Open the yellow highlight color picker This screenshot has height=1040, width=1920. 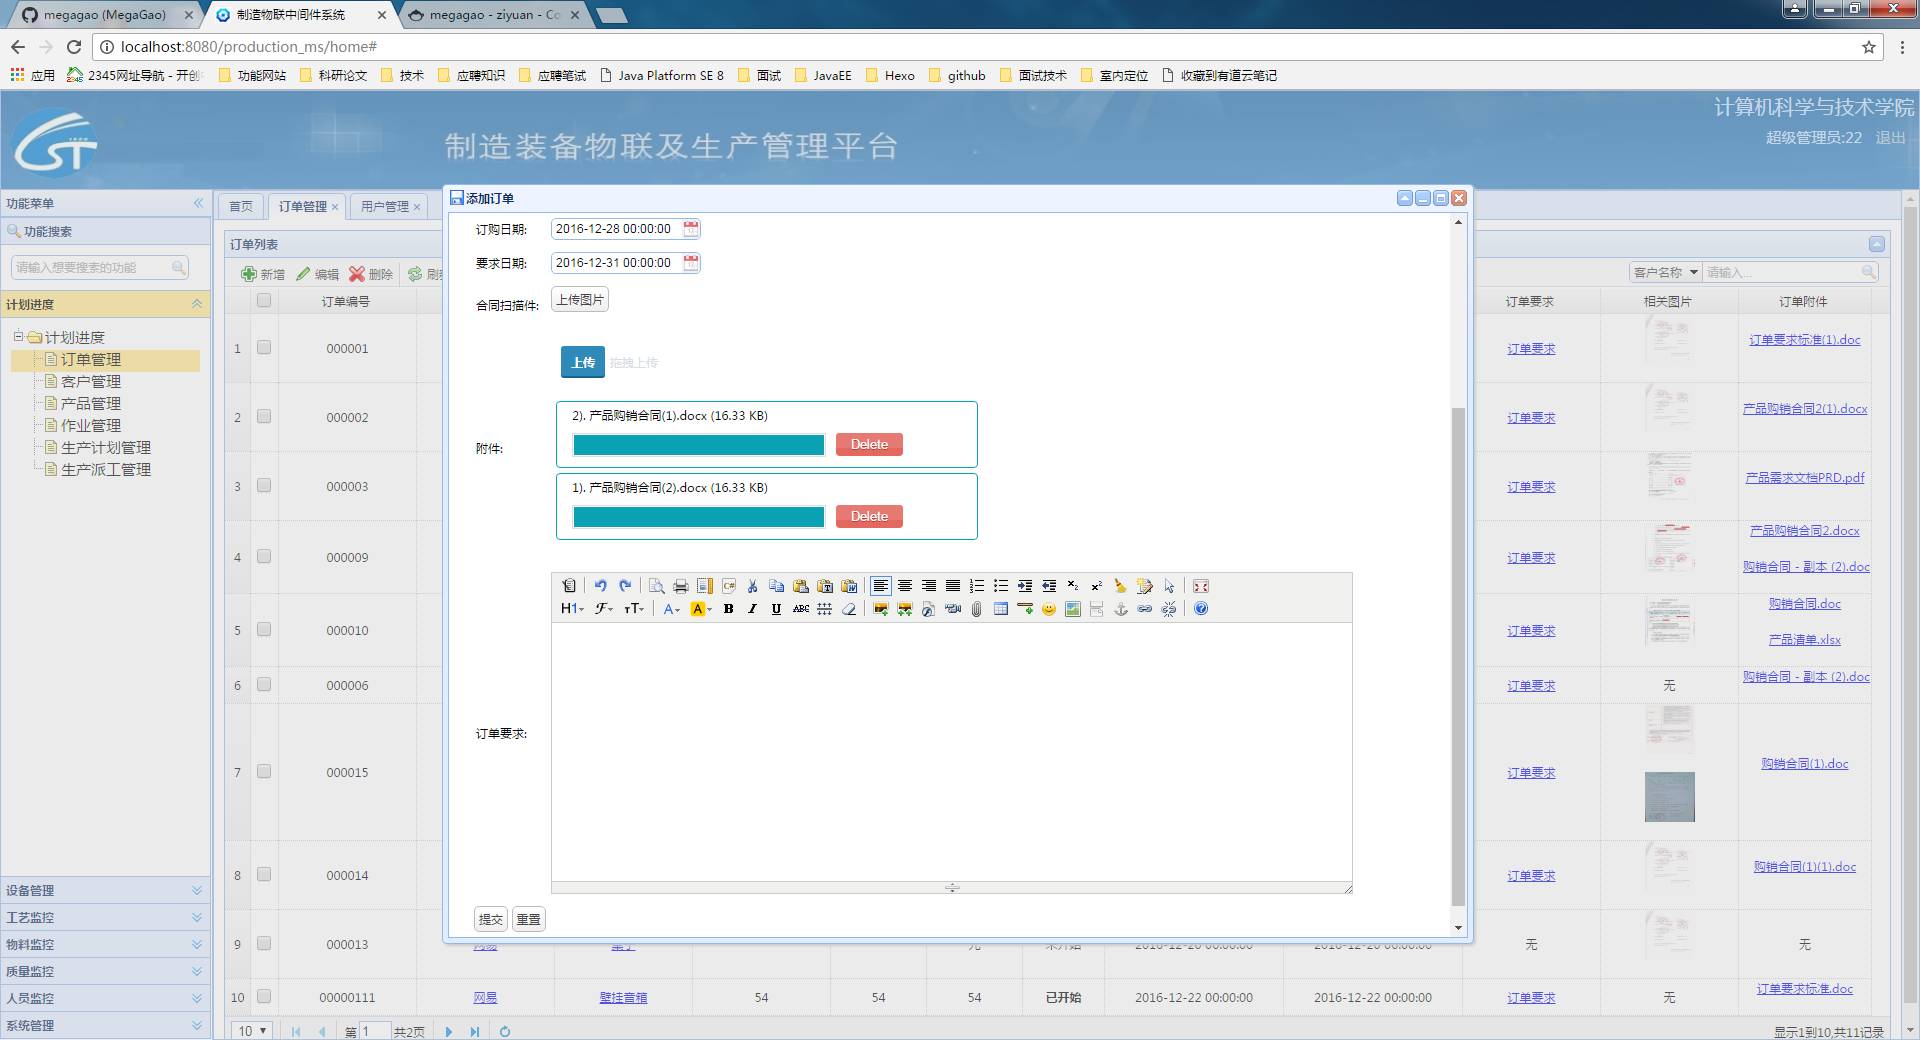(700, 609)
